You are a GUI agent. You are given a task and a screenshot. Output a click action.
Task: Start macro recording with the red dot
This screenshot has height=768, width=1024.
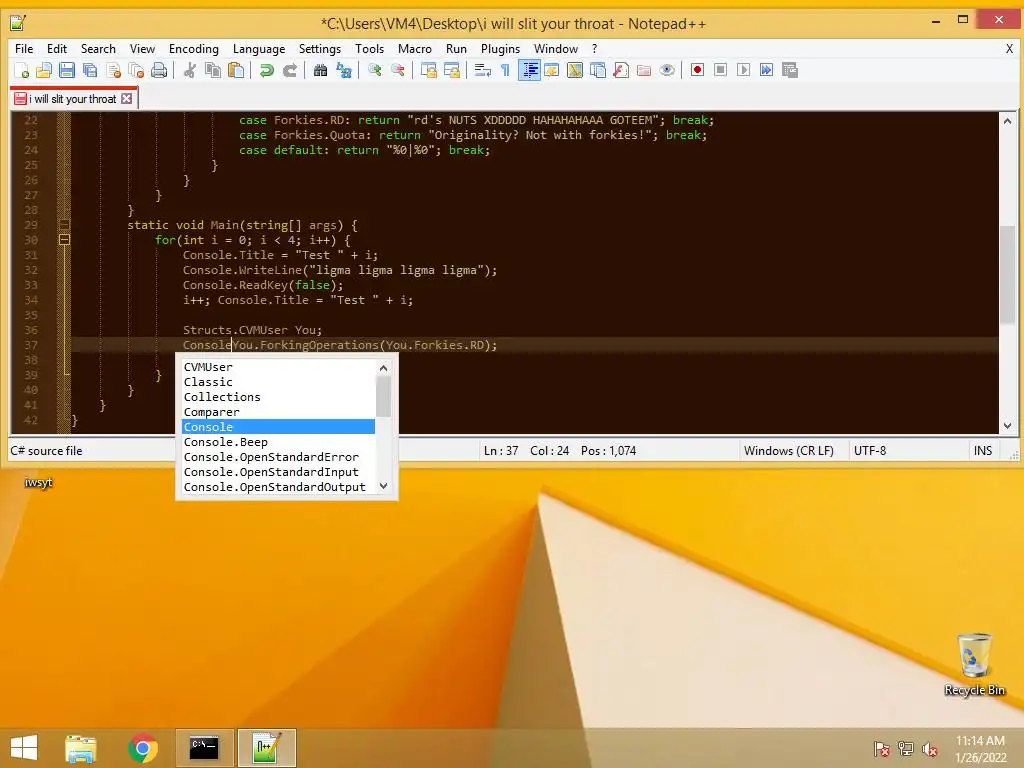click(x=697, y=70)
